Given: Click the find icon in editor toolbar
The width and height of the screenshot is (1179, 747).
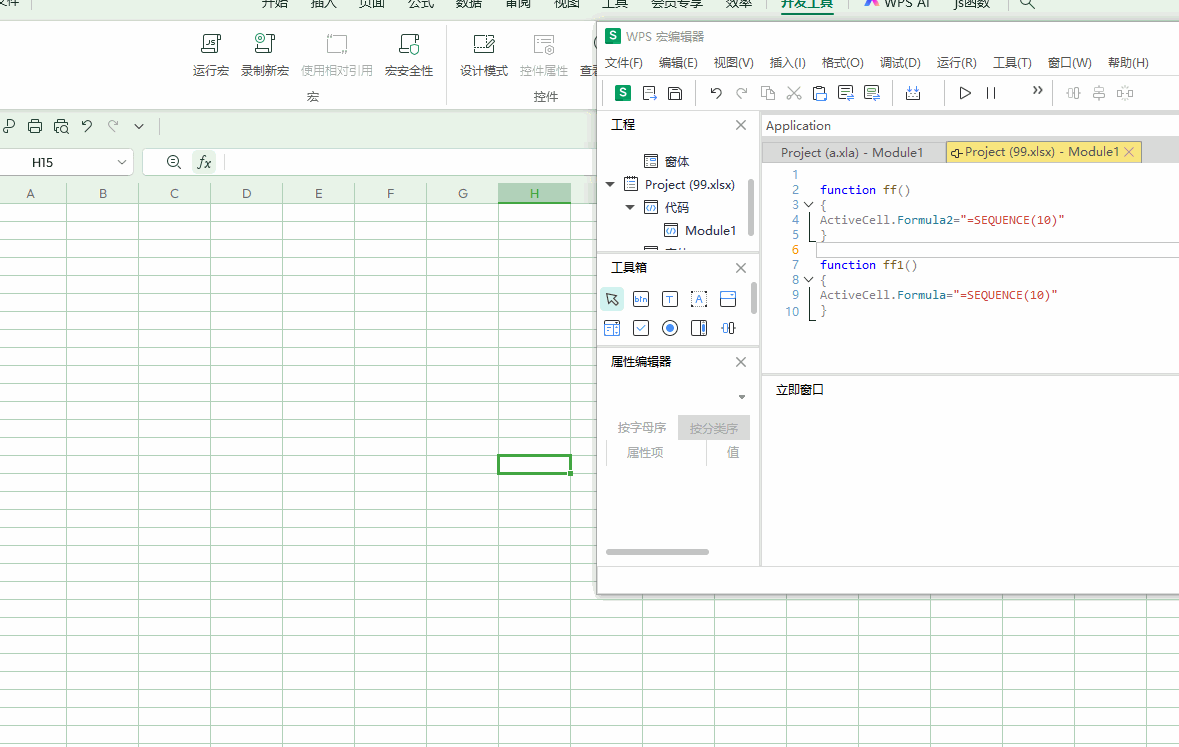Looking at the screenshot, I should pyautogui.click(x=846, y=93).
